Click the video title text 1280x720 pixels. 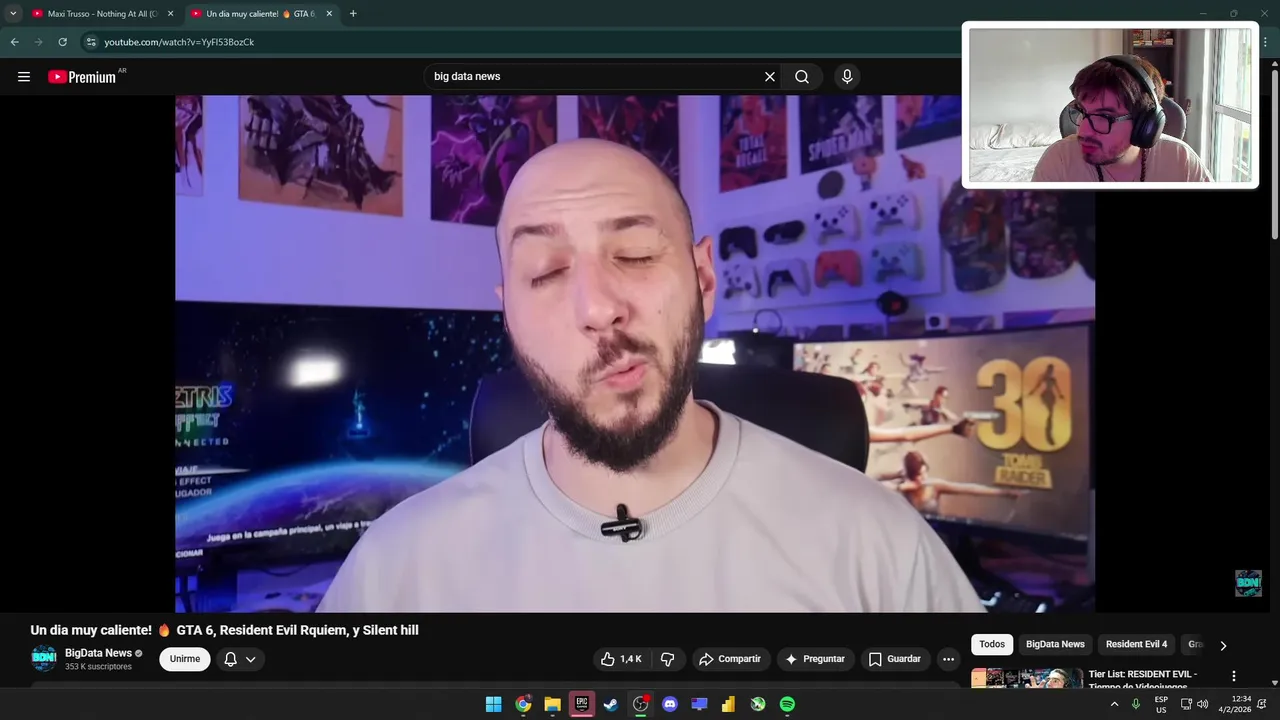(224, 630)
